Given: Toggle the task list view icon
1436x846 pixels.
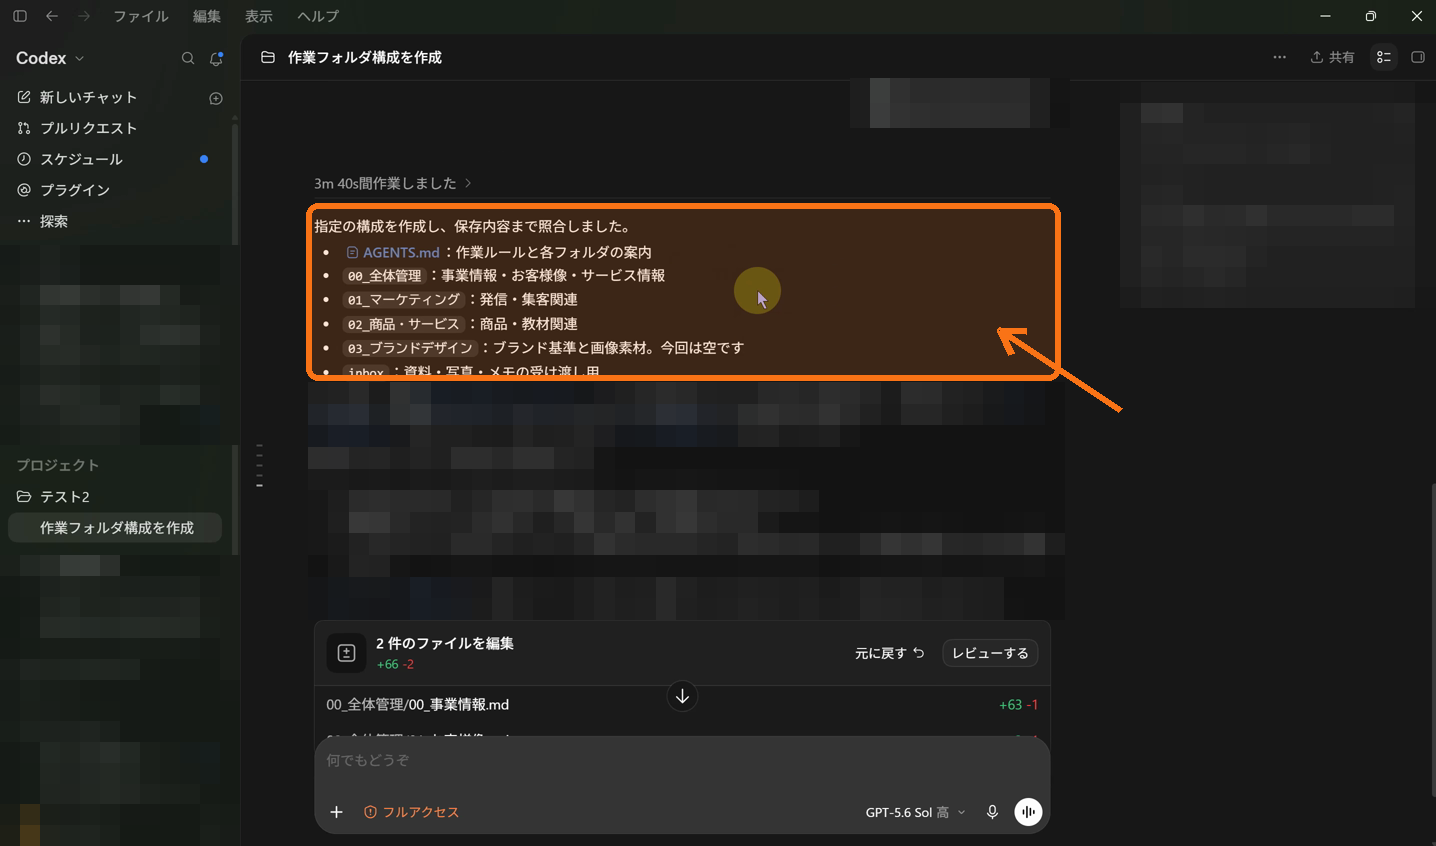Looking at the screenshot, I should point(1384,57).
